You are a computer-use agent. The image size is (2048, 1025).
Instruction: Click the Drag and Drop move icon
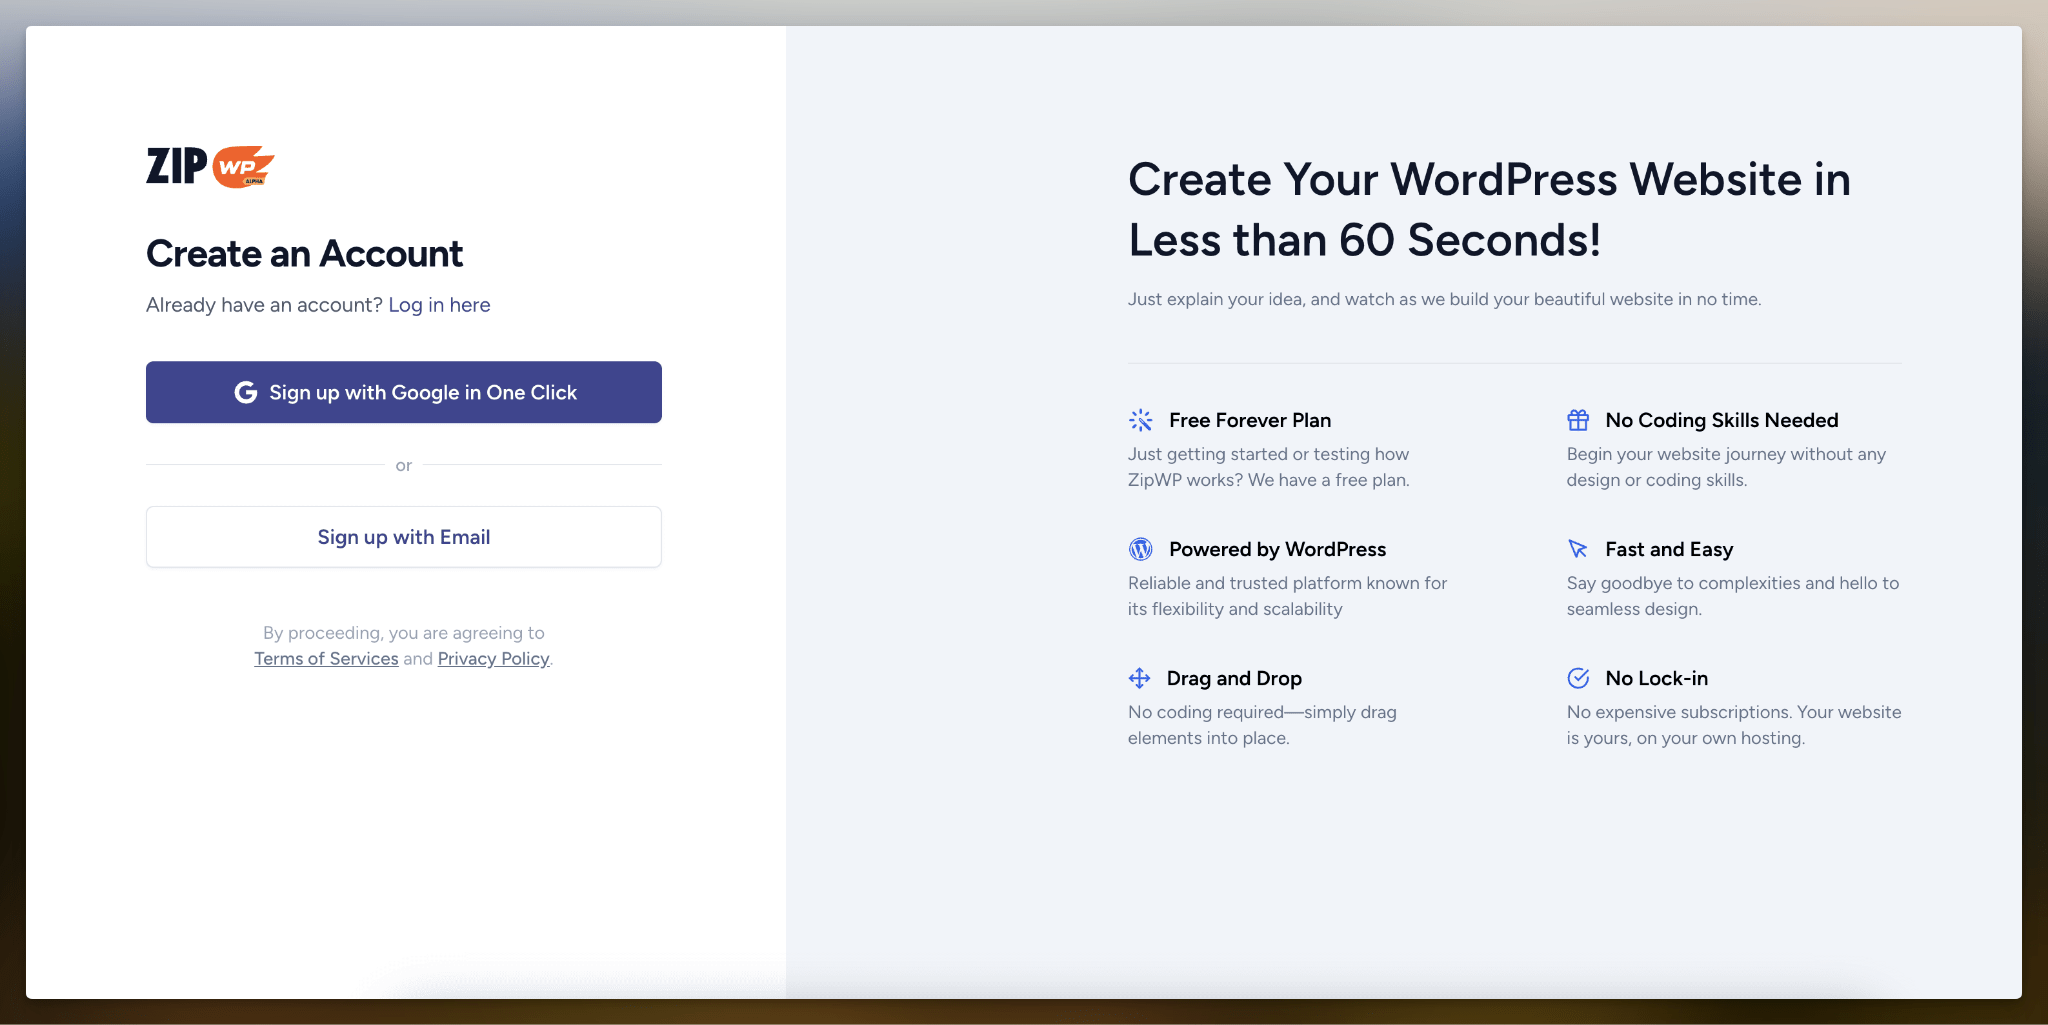point(1139,678)
